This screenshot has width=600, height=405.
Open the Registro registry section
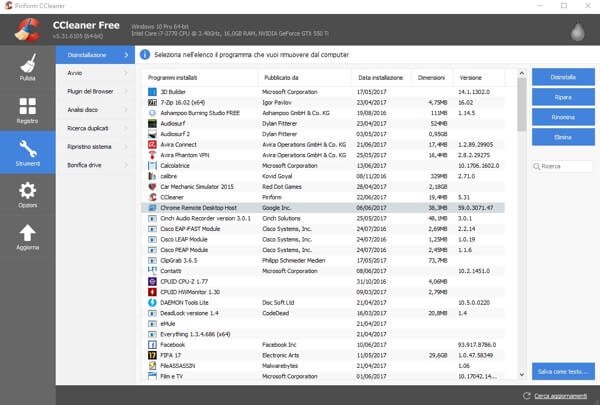click(28, 110)
